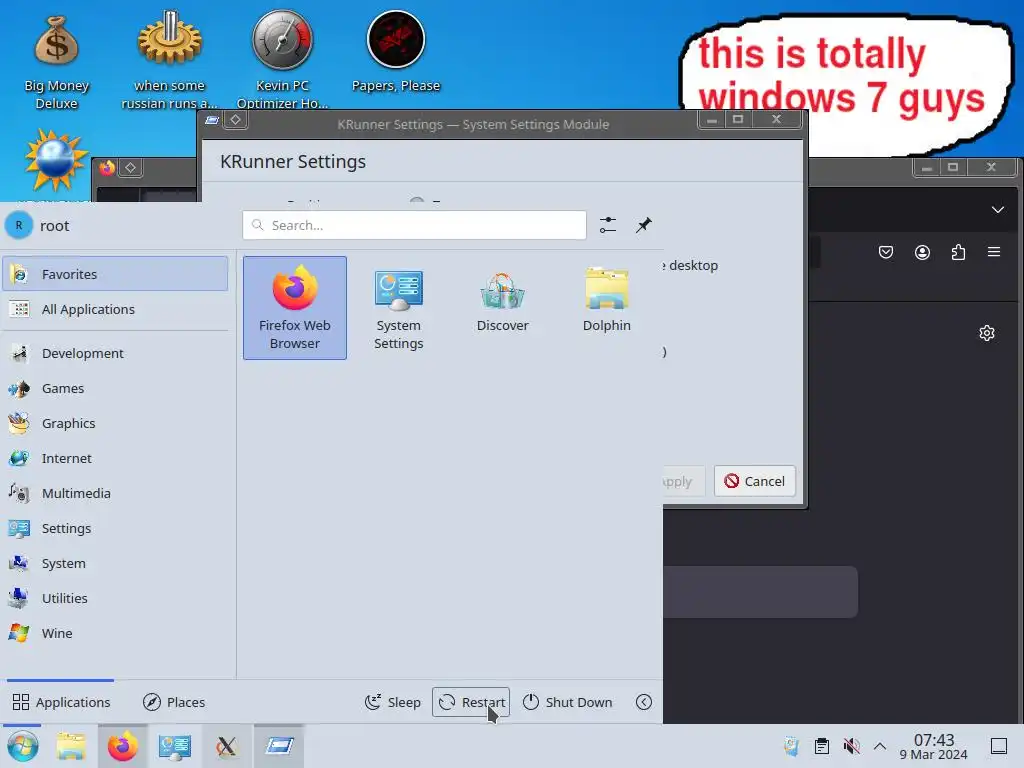
Task: Open Big Money Deluxe desktop icon
Action: (57, 62)
